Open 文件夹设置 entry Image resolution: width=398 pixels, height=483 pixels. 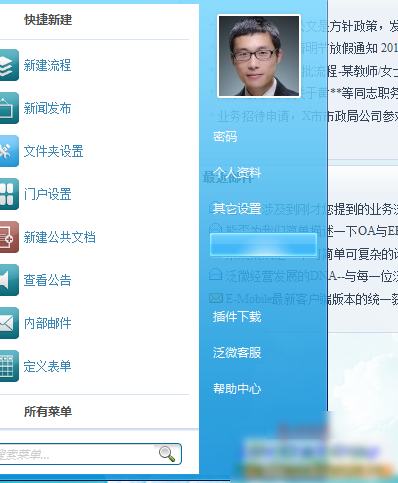pos(53,151)
